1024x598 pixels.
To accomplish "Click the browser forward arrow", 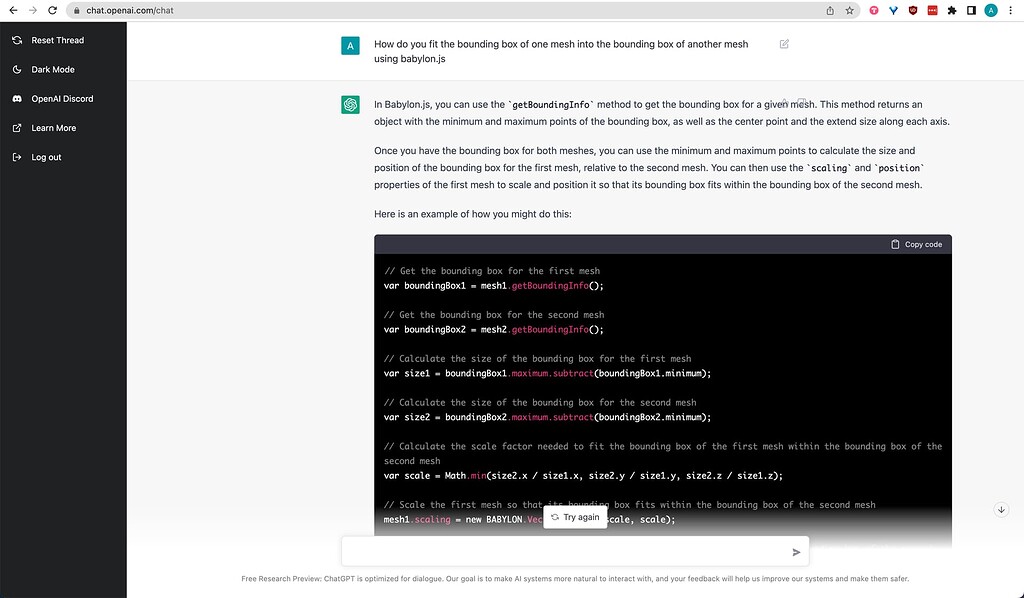I will click(33, 10).
